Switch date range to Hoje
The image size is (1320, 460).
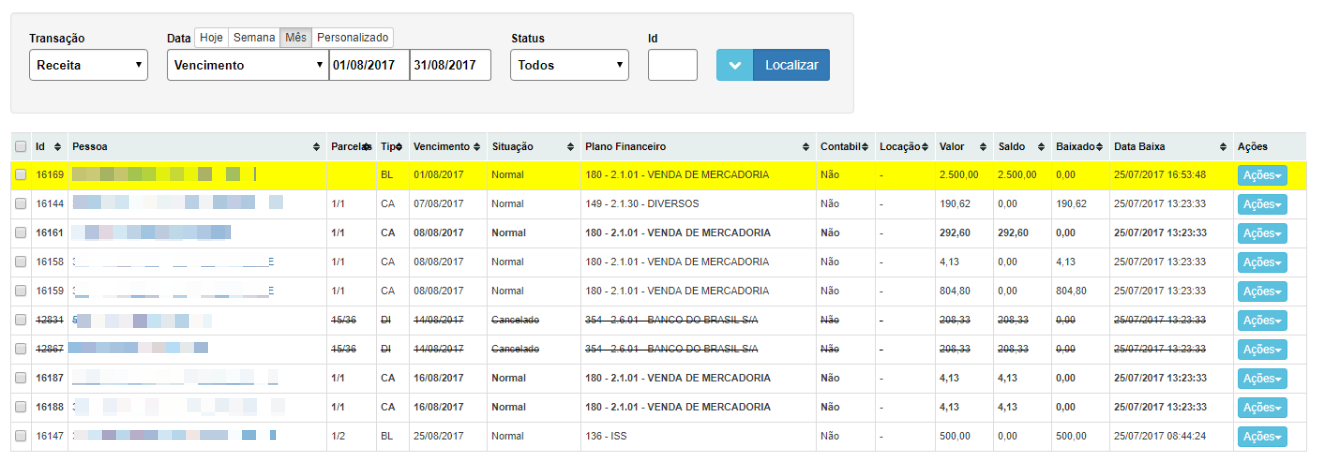coord(211,37)
